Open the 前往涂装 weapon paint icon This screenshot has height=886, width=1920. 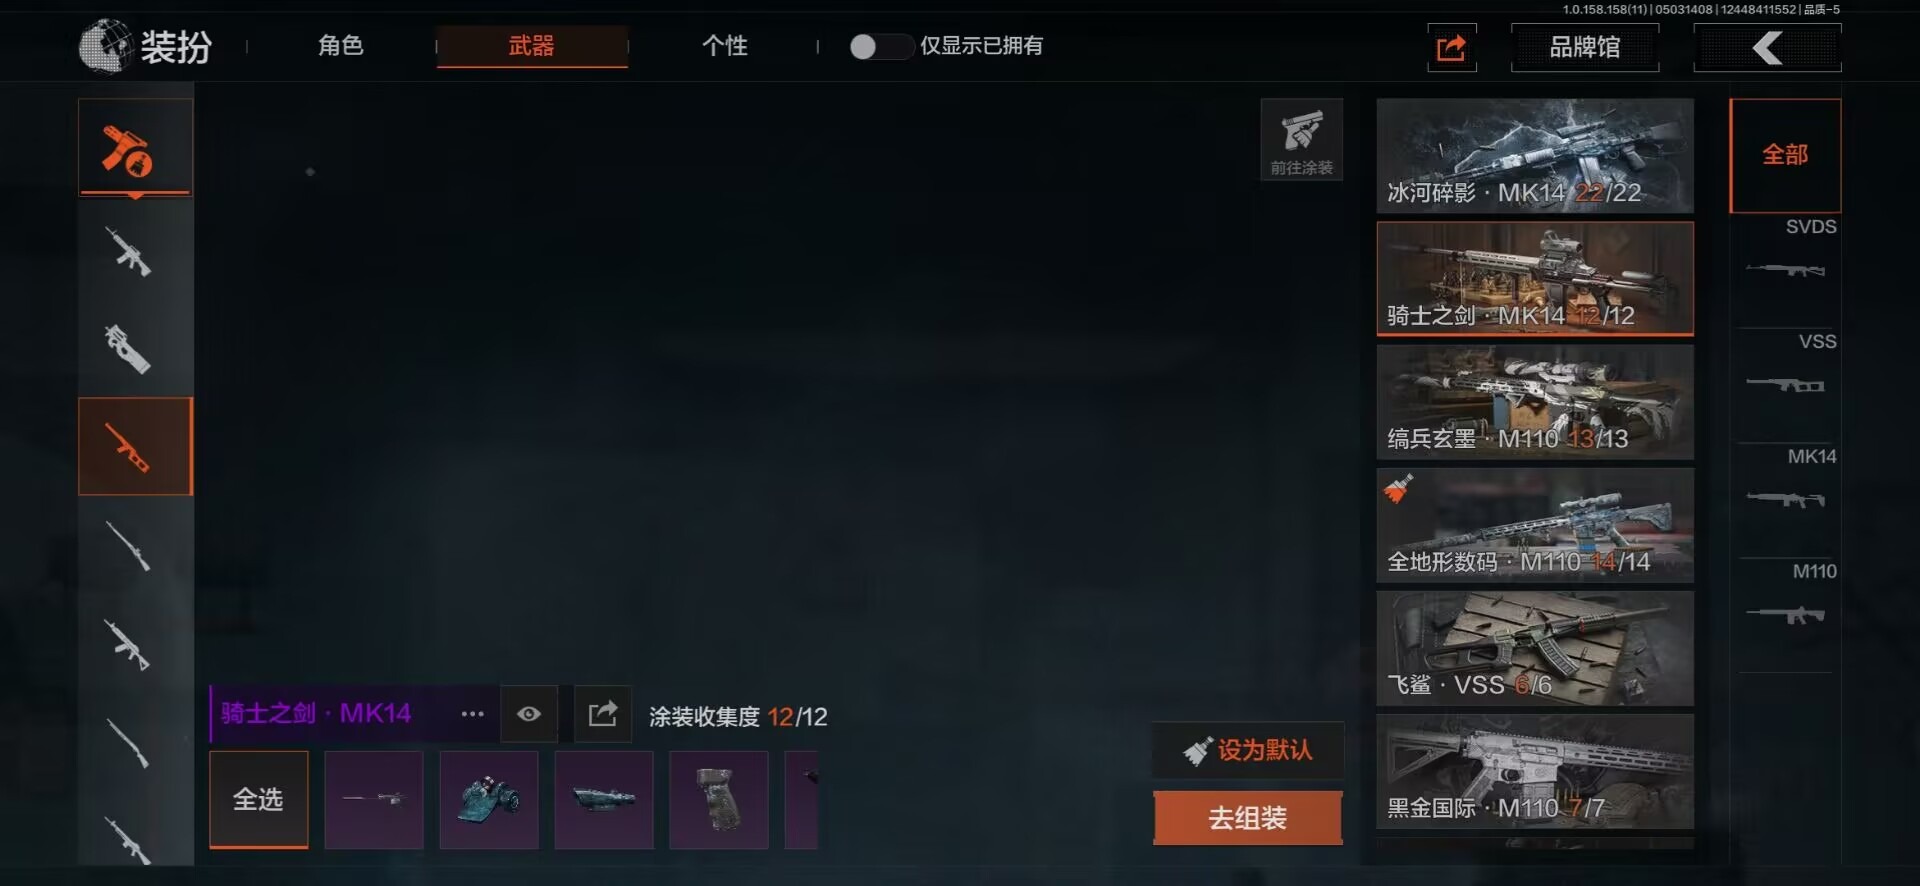(x=1301, y=139)
